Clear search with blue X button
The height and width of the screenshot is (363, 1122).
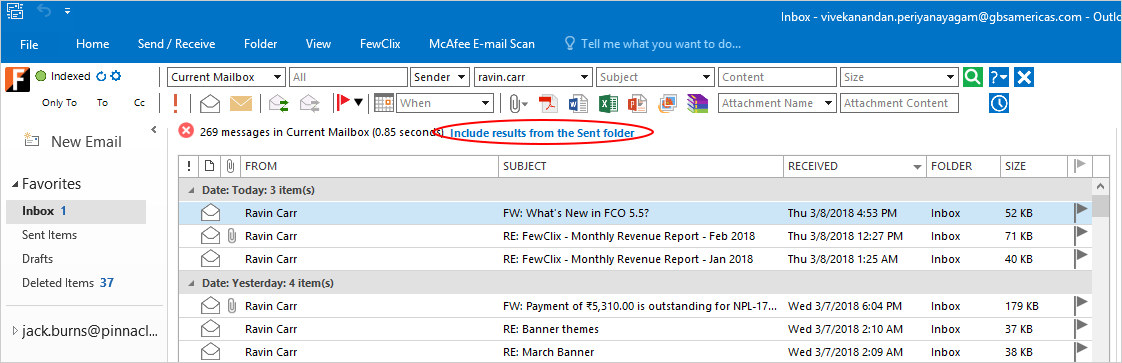pyautogui.click(x=1025, y=77)
